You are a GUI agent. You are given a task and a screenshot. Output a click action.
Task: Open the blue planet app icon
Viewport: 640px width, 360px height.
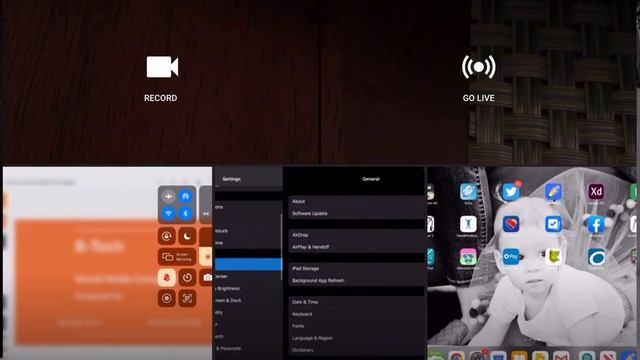(x=468, y=191)
